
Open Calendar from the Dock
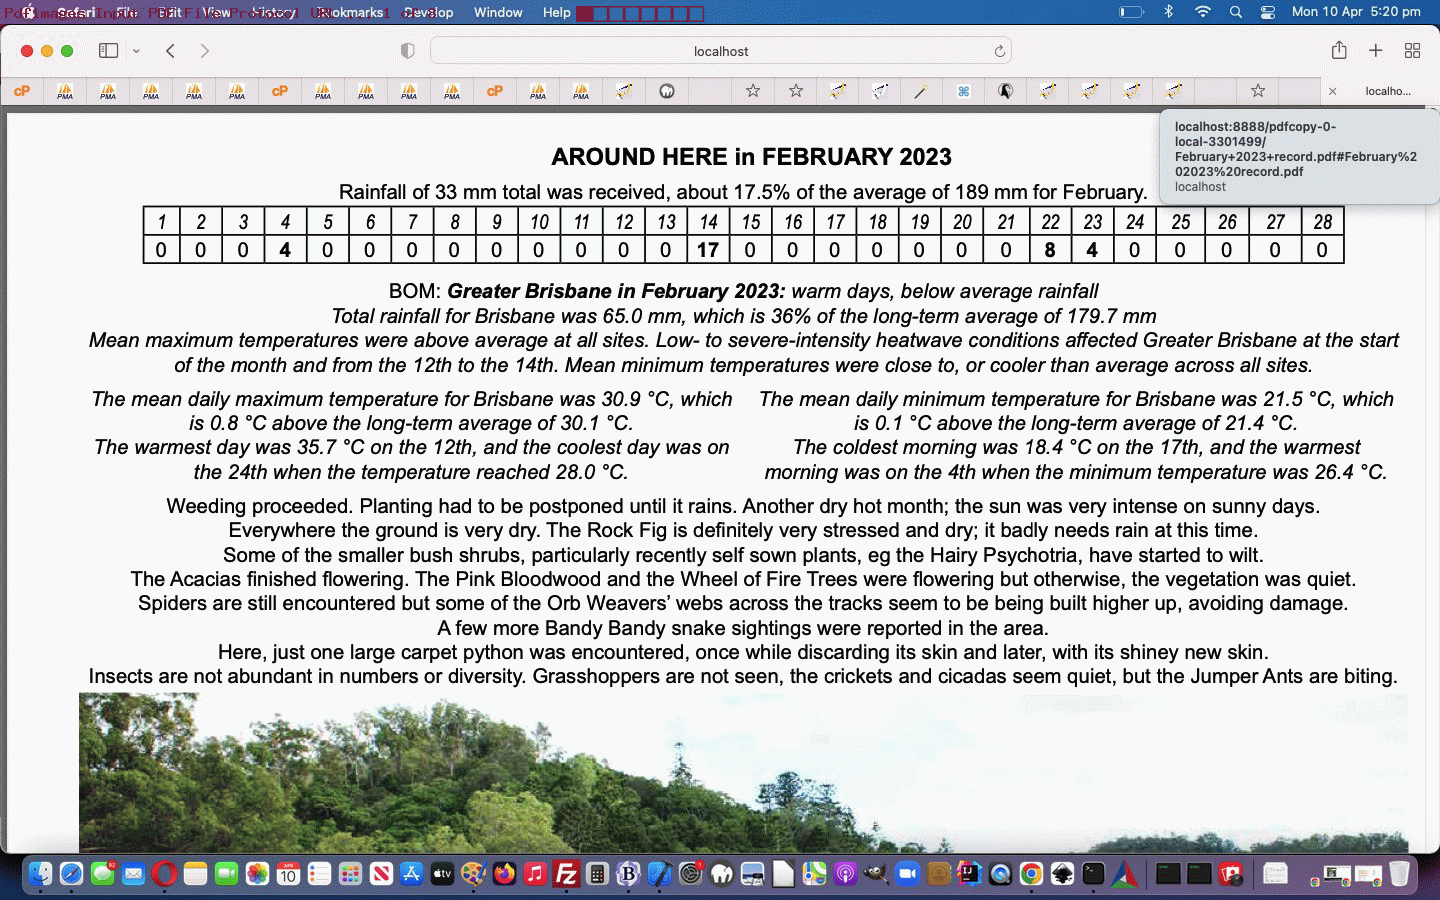click(288, 874)
